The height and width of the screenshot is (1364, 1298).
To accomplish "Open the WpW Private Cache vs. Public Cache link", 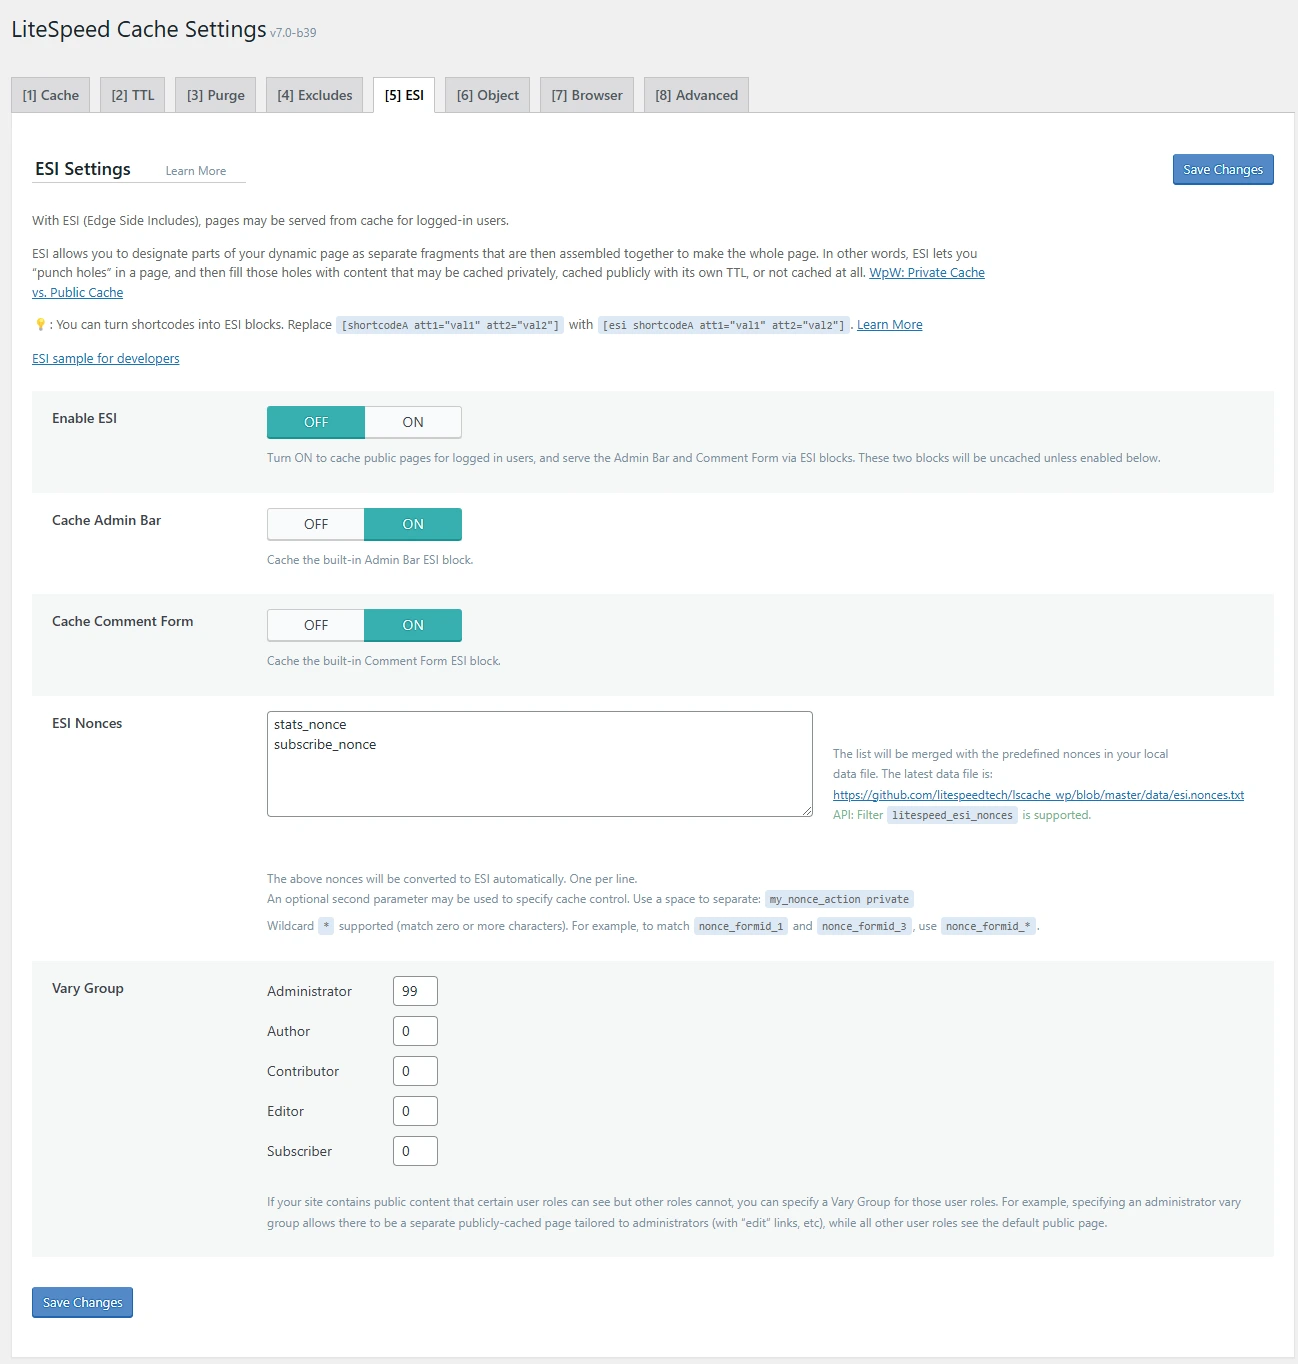I will click(x=927, y=273).
